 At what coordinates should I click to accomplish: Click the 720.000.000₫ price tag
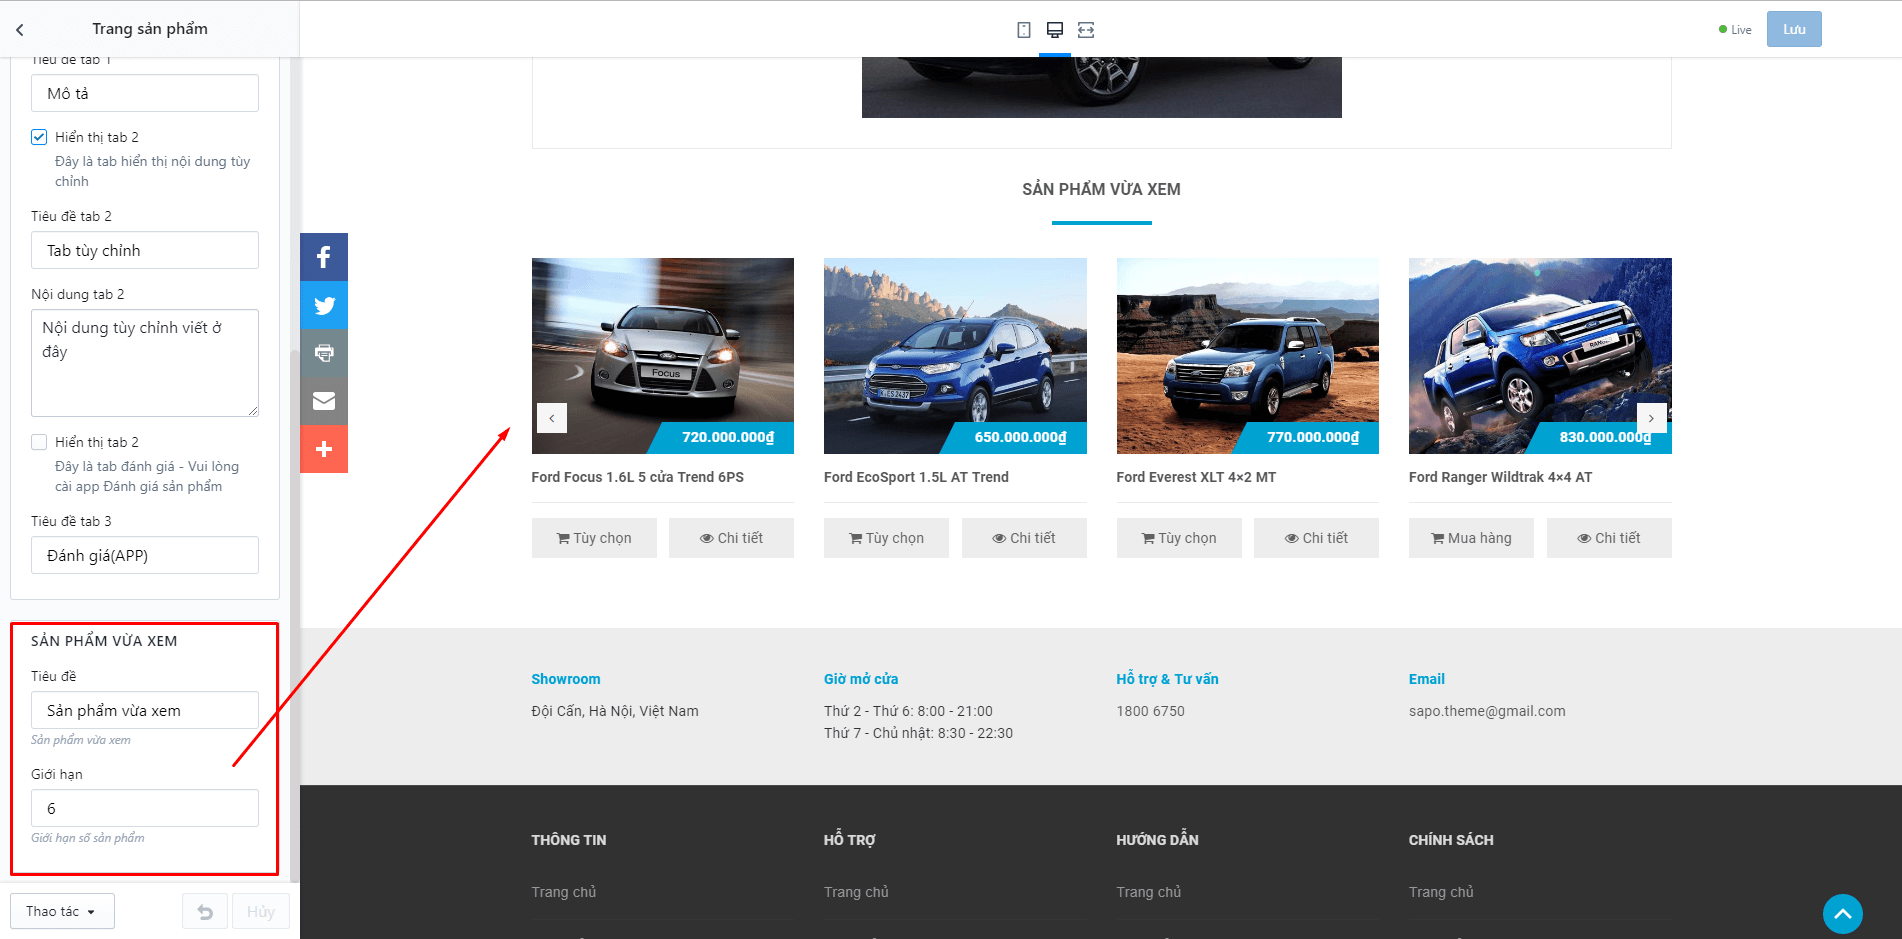pos(728,437)
